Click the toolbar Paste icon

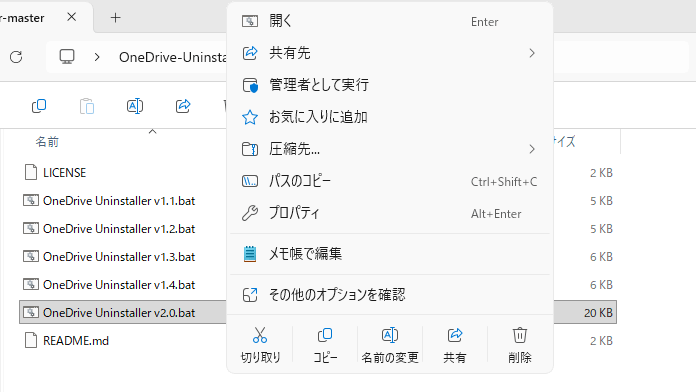[87, 106]
